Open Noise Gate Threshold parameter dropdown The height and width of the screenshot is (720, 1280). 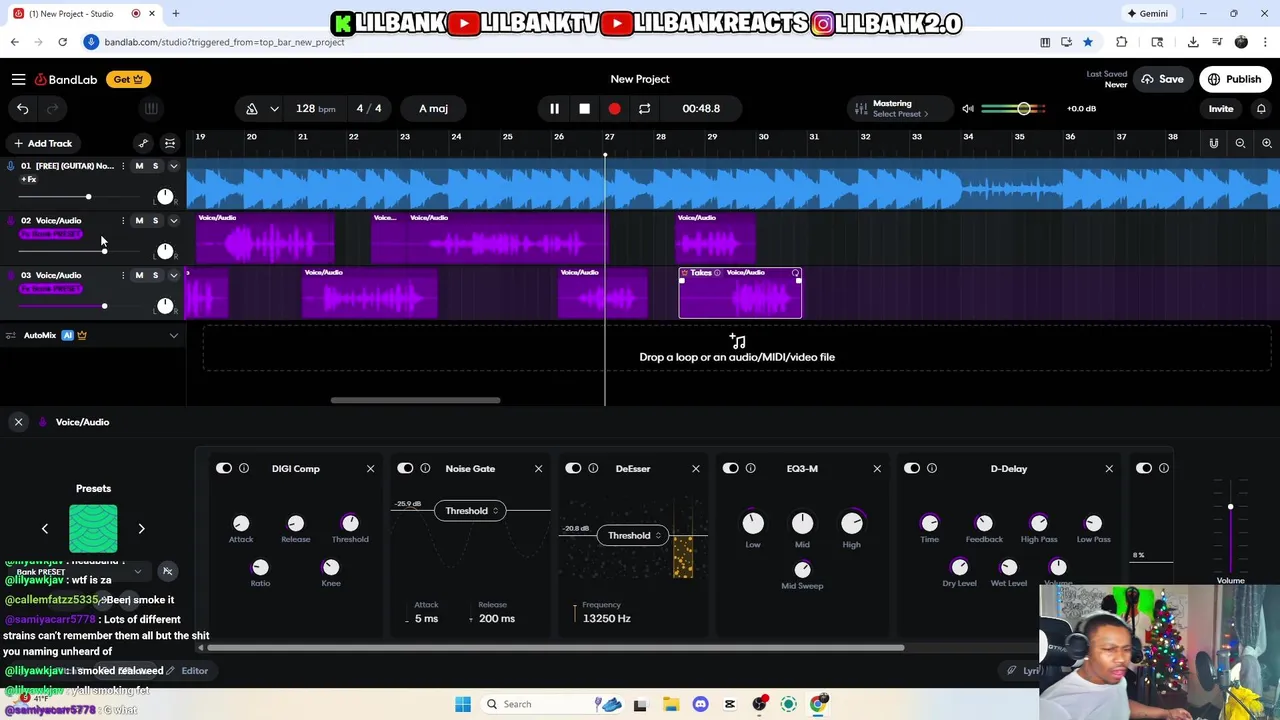470,511
